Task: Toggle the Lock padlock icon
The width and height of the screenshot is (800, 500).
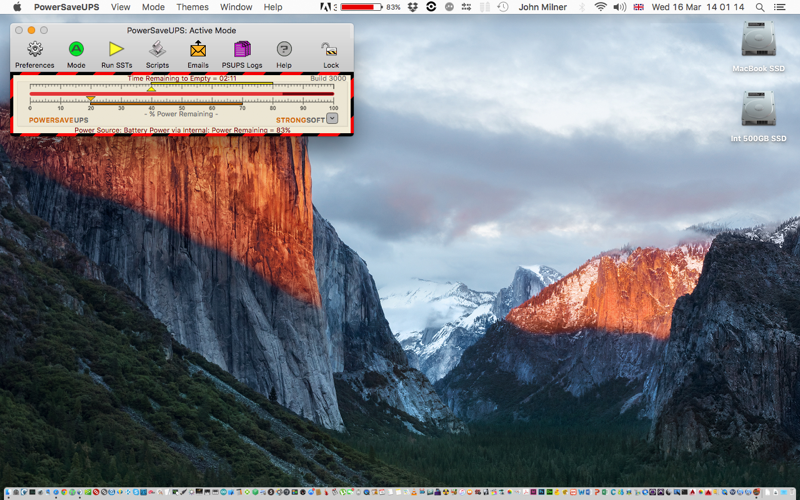Action: point(331,49)
